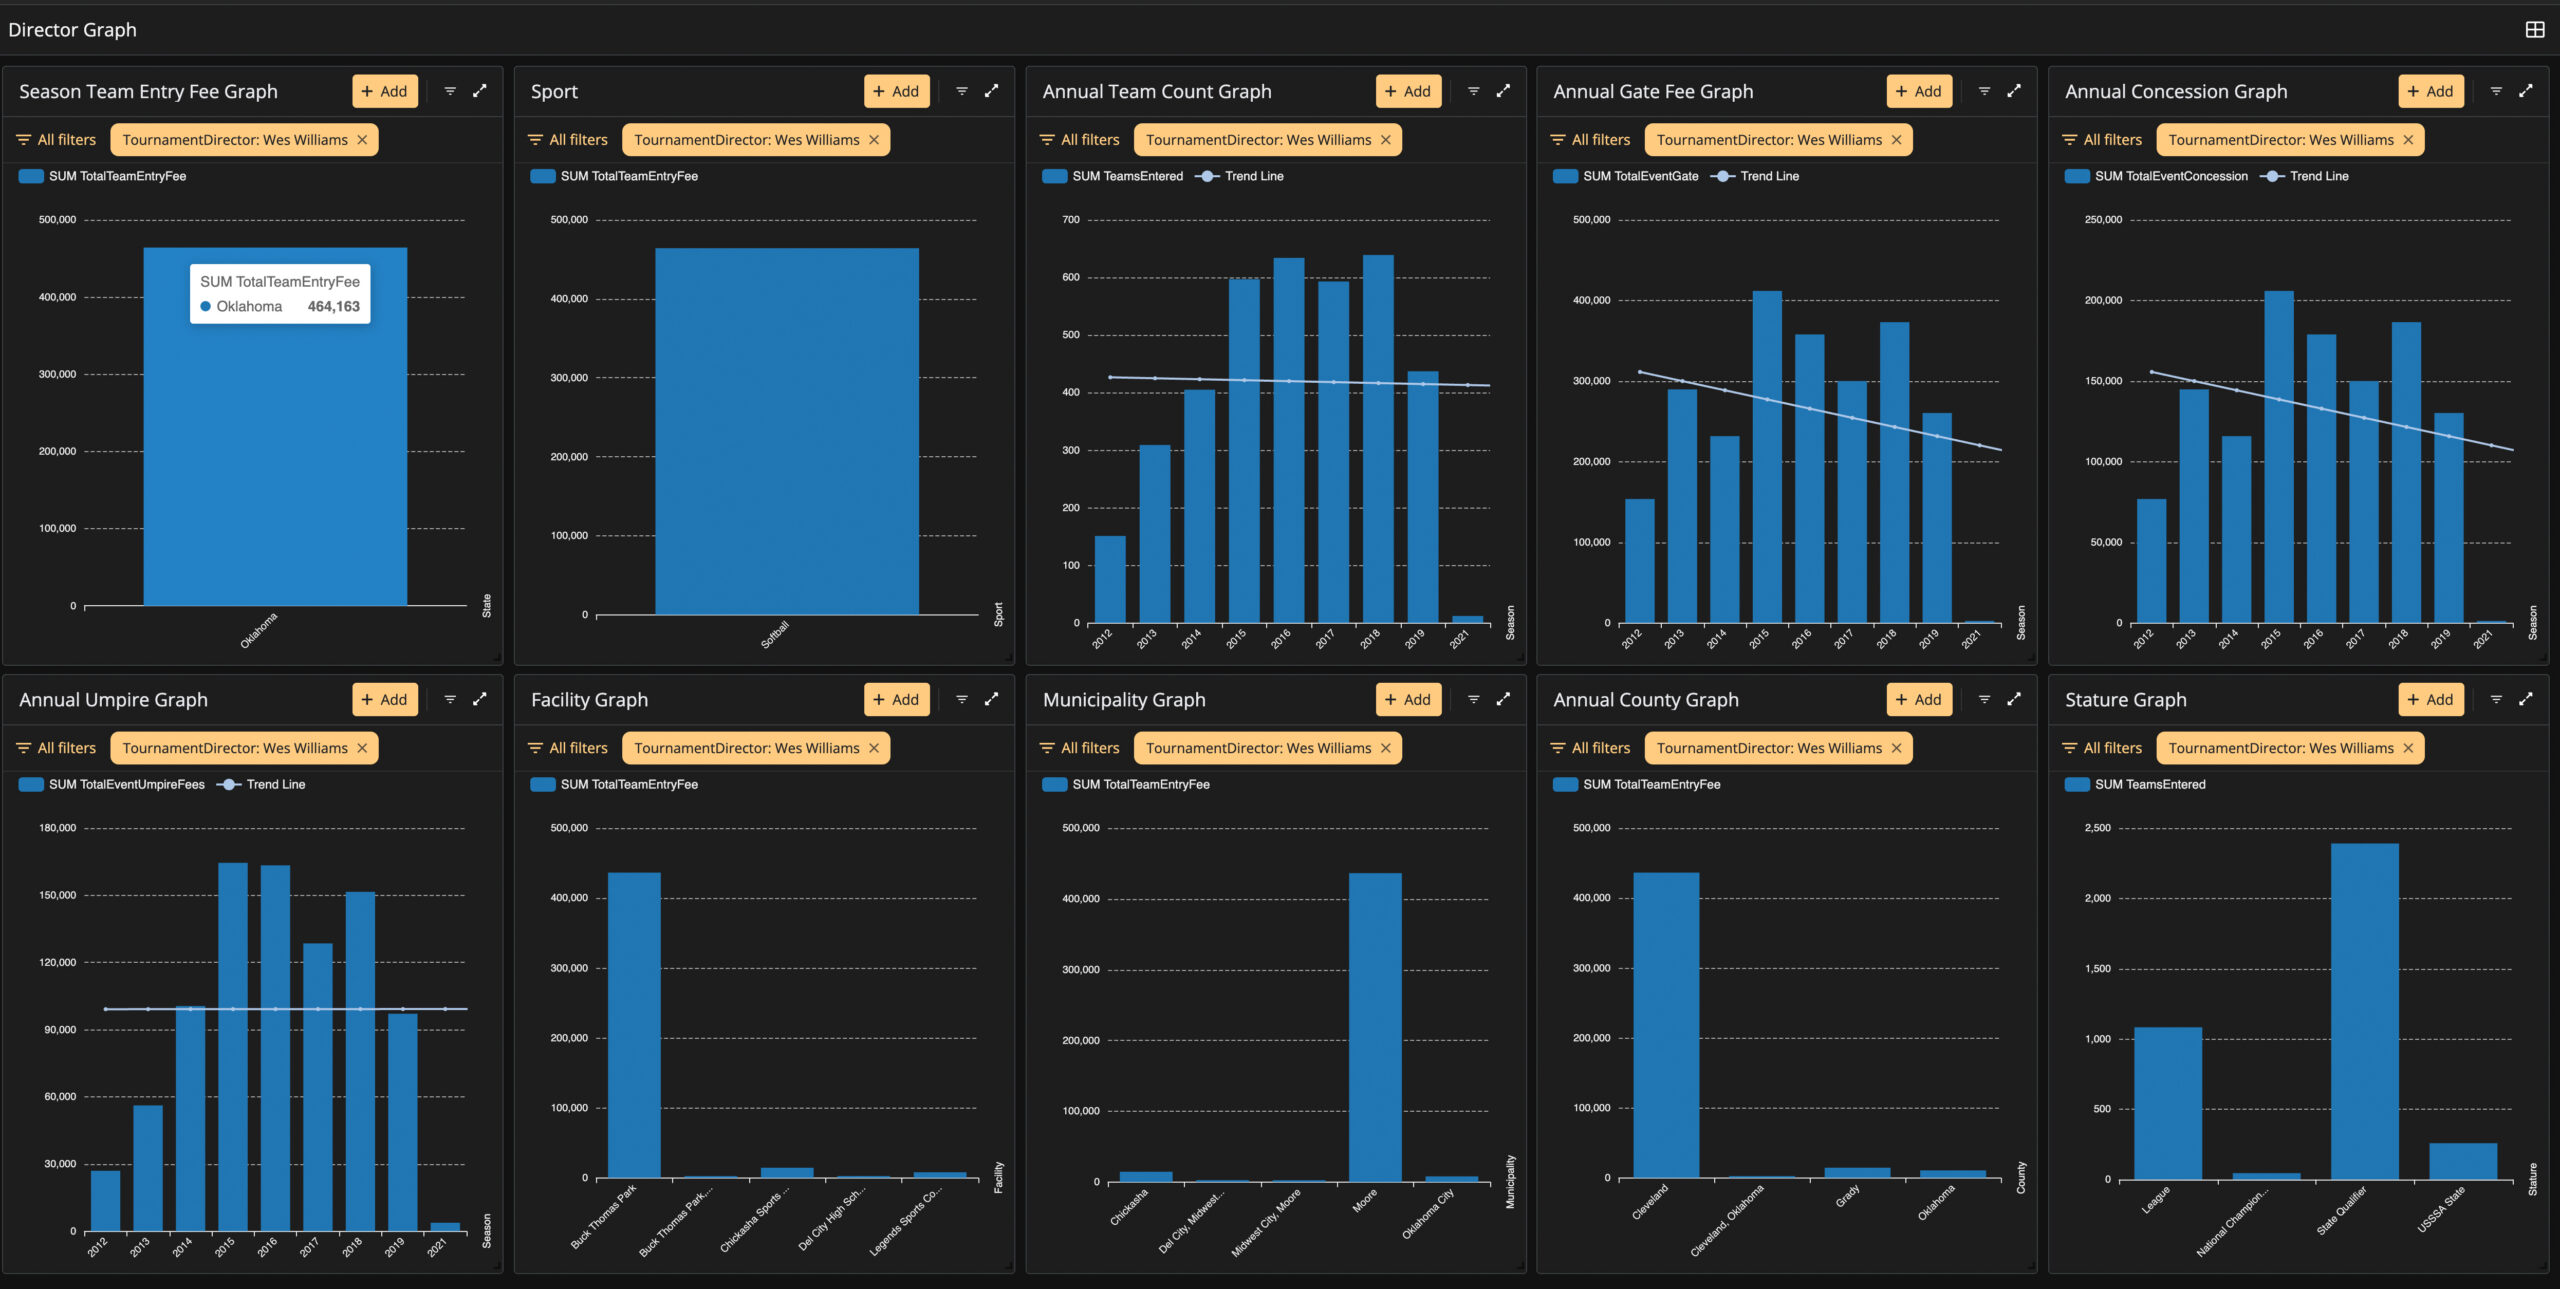Click Add on Stature Graph
Screen dimensions: 2560x1289
2432,699
